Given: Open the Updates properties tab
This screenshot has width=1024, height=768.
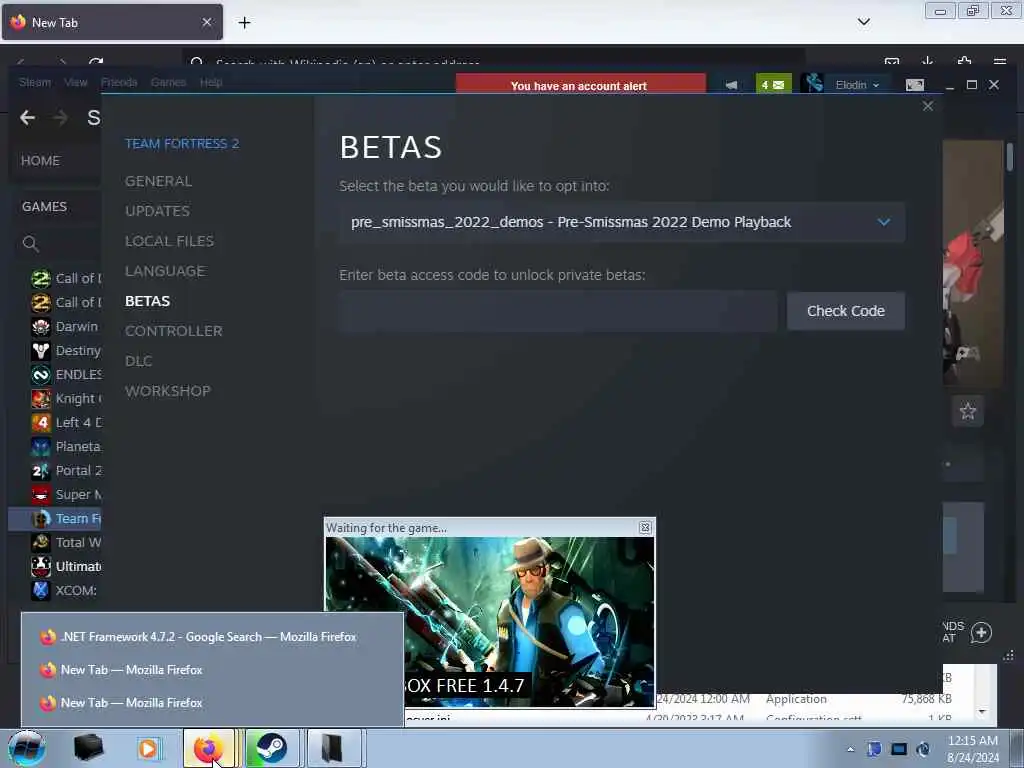Looking at the screenshot, I should click(157, 211).
